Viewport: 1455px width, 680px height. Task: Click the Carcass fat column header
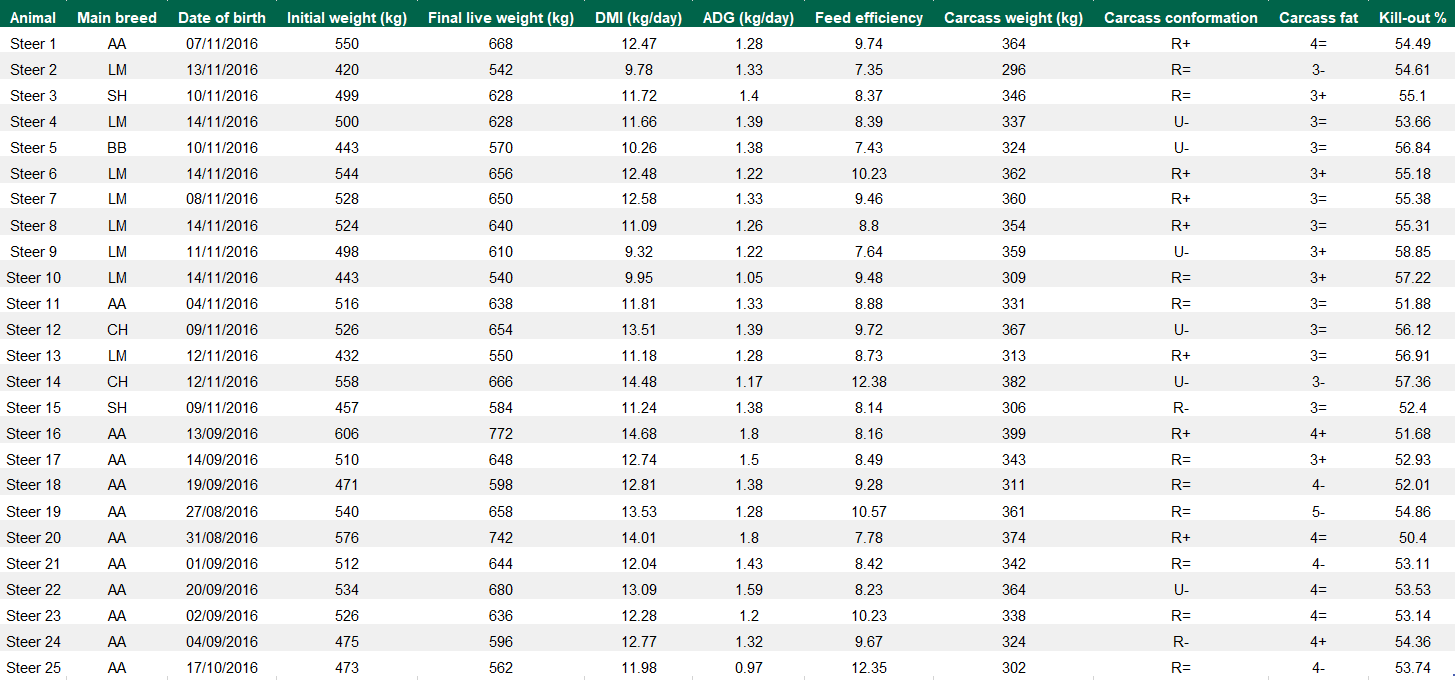click(1319, 18)
